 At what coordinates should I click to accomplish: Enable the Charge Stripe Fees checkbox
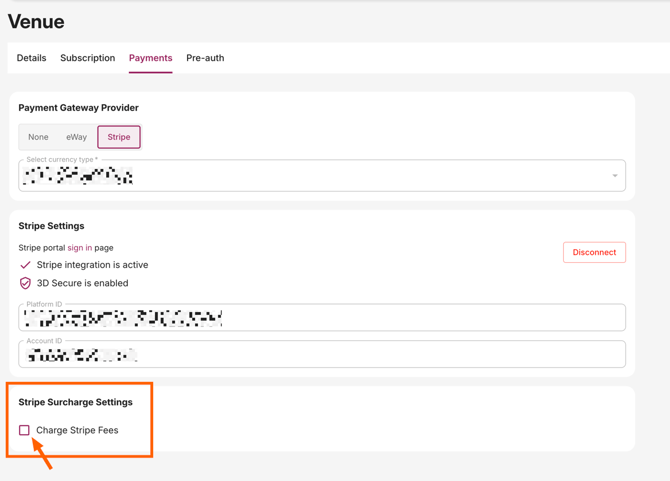point(24,430)
